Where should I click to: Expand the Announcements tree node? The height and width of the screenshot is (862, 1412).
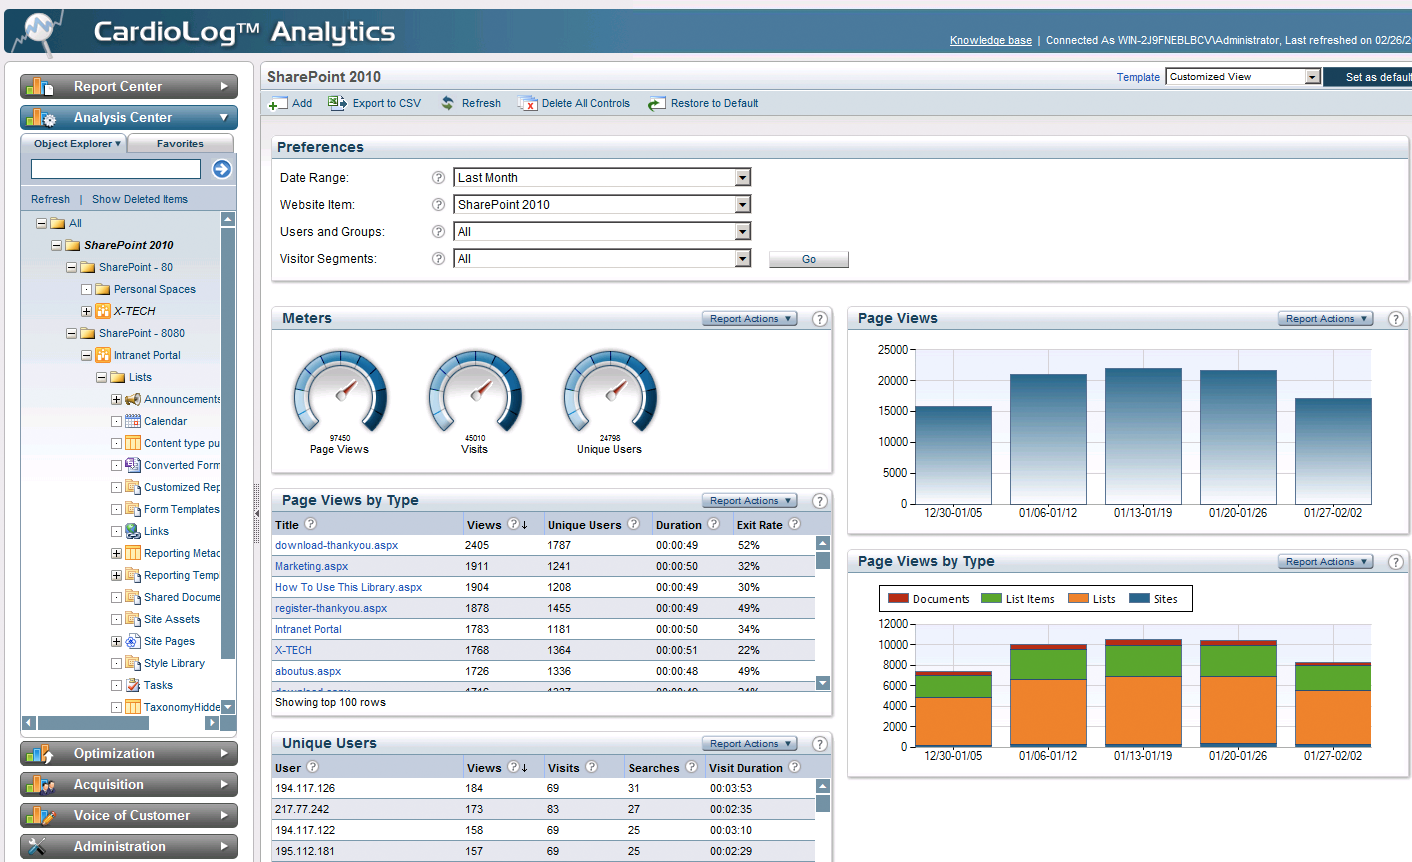pyautogui.click(x=116, y=399)
